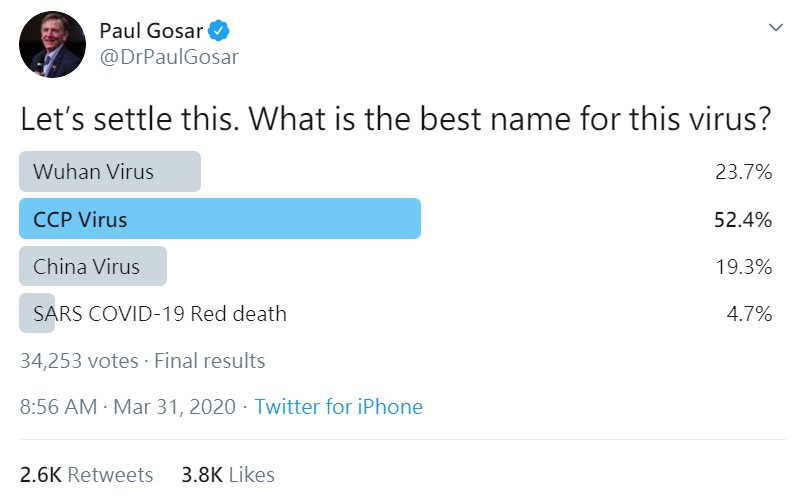Screen dimensions: 802x501
Task: View the 2.6K Retweets list
Action: pyautogui.click(x=86, y=474)
